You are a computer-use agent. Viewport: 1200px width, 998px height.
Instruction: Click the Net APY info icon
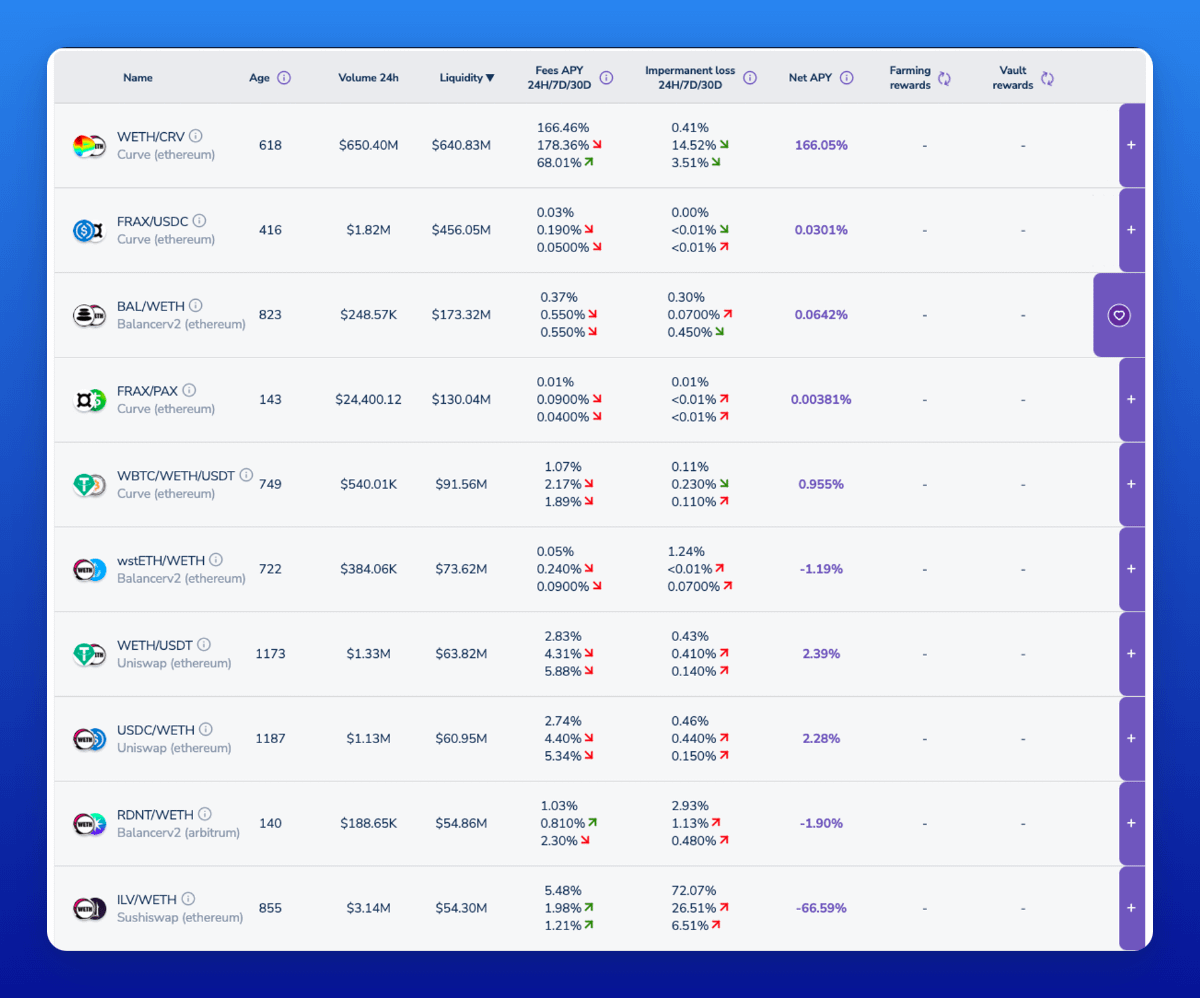click(847, 78)
